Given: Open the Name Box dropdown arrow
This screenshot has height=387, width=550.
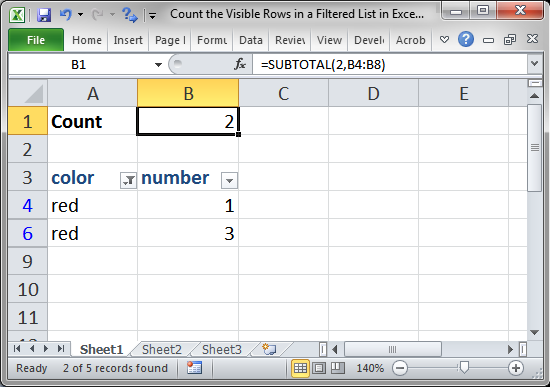Looking at the screenshot, I should 158,65.
